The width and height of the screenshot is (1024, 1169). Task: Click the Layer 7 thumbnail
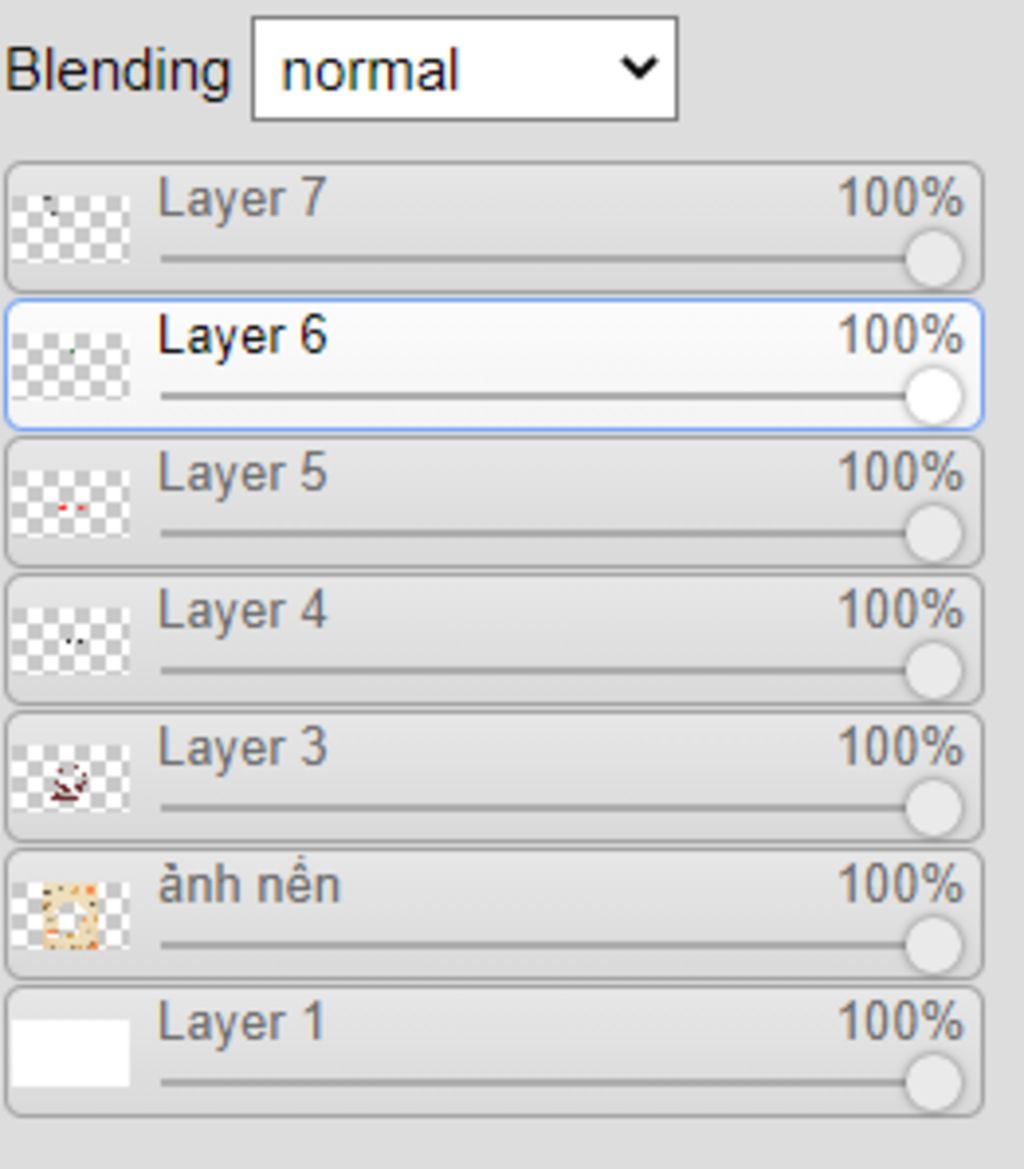pyautogui.click(x=70, y=227)
